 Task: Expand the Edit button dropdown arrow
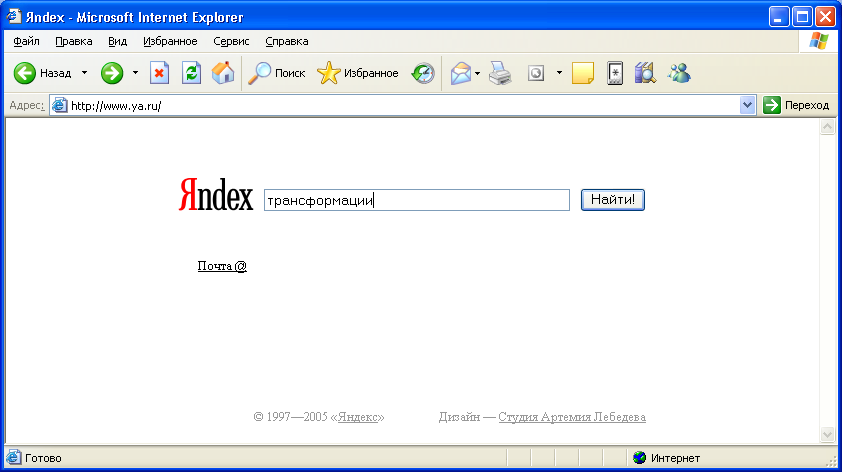coord(559,73)
